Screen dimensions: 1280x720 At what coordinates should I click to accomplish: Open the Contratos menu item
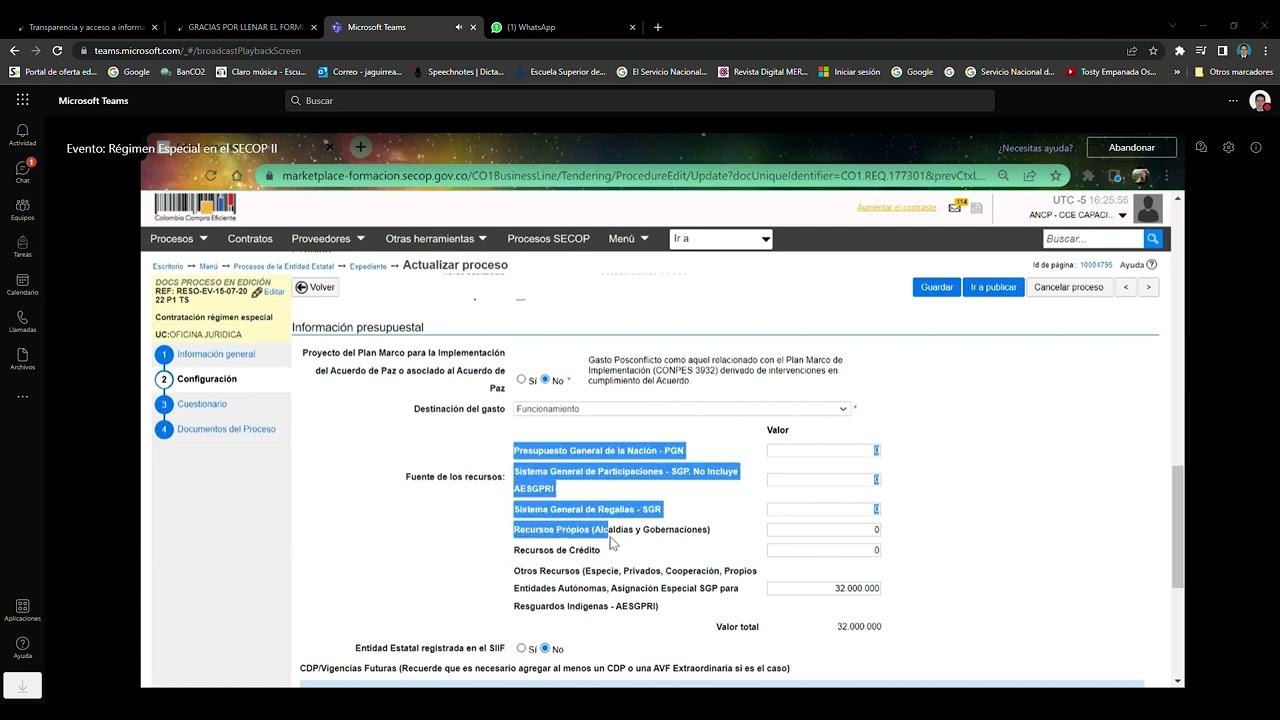coord(250,239)
